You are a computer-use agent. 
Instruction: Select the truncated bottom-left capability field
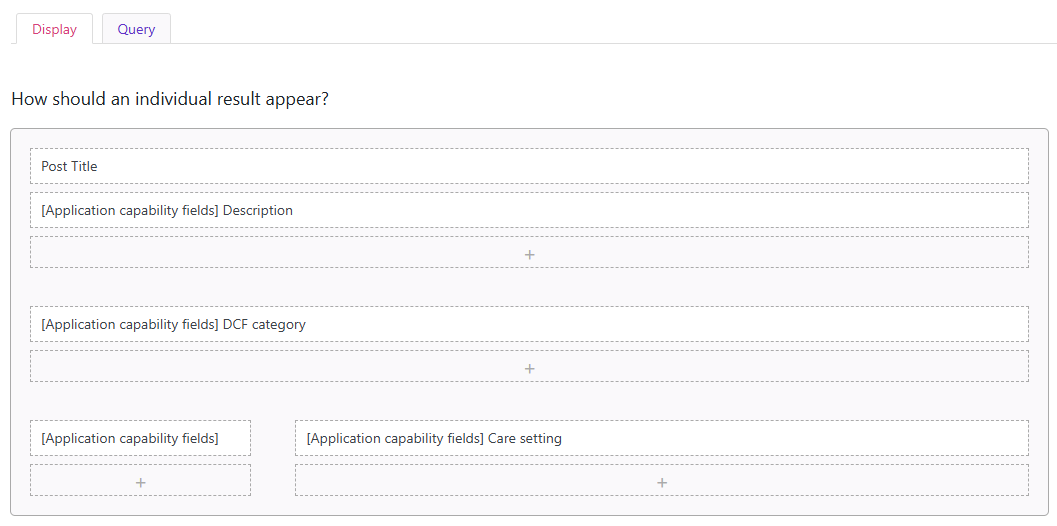coord(140,438)
